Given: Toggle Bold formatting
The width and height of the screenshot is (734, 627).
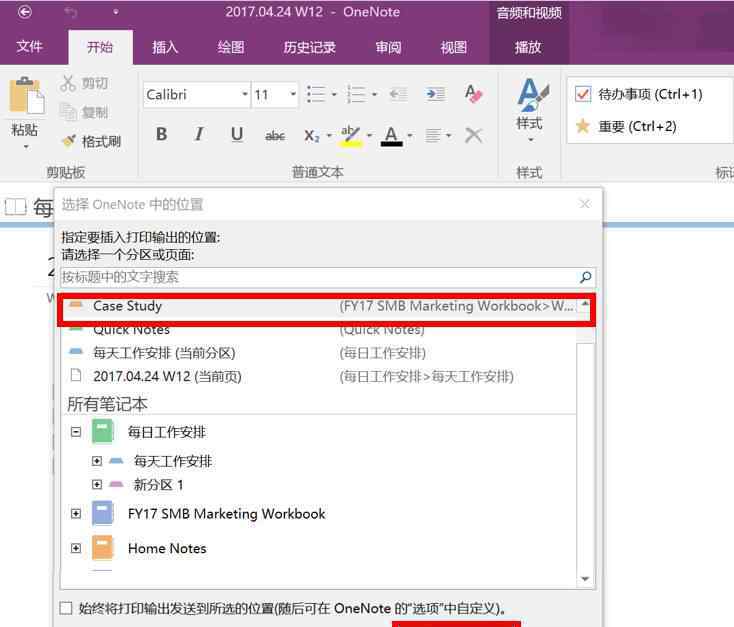Looking at the screenshot, I should (x=161, y=134).
